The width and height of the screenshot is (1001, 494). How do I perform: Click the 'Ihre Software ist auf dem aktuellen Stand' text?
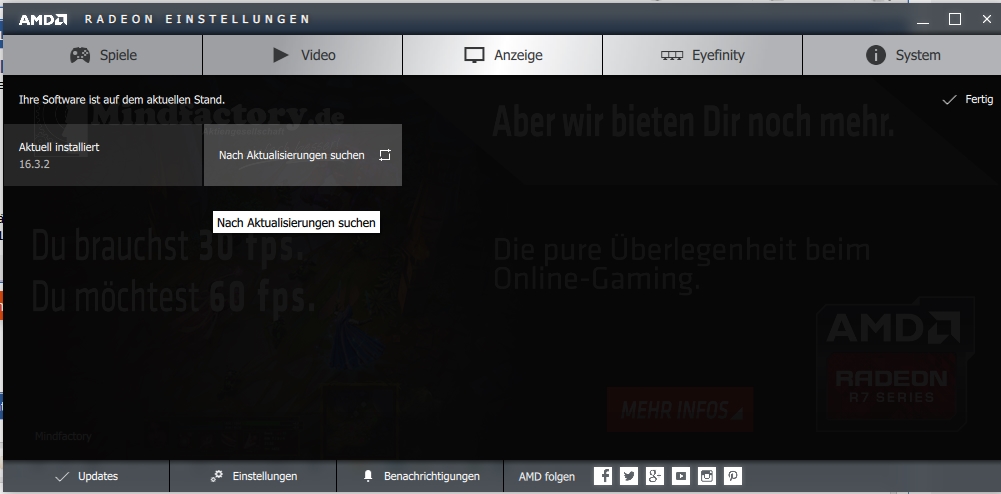pyautogui.click(x=122, y=100)
